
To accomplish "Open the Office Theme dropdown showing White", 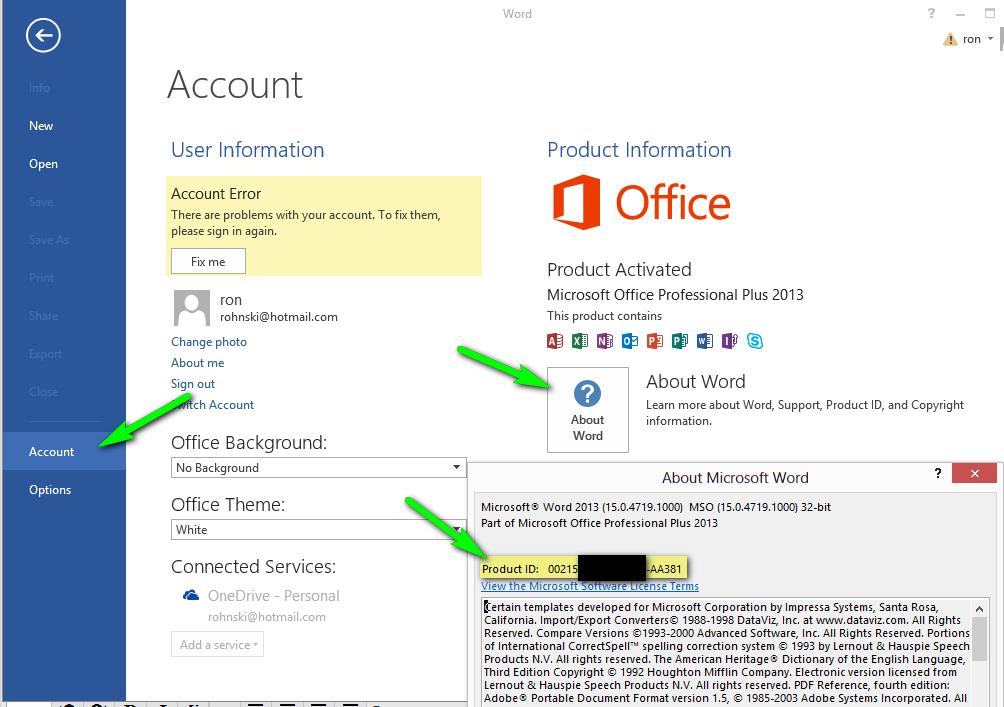I will click(x=319, y=530).
